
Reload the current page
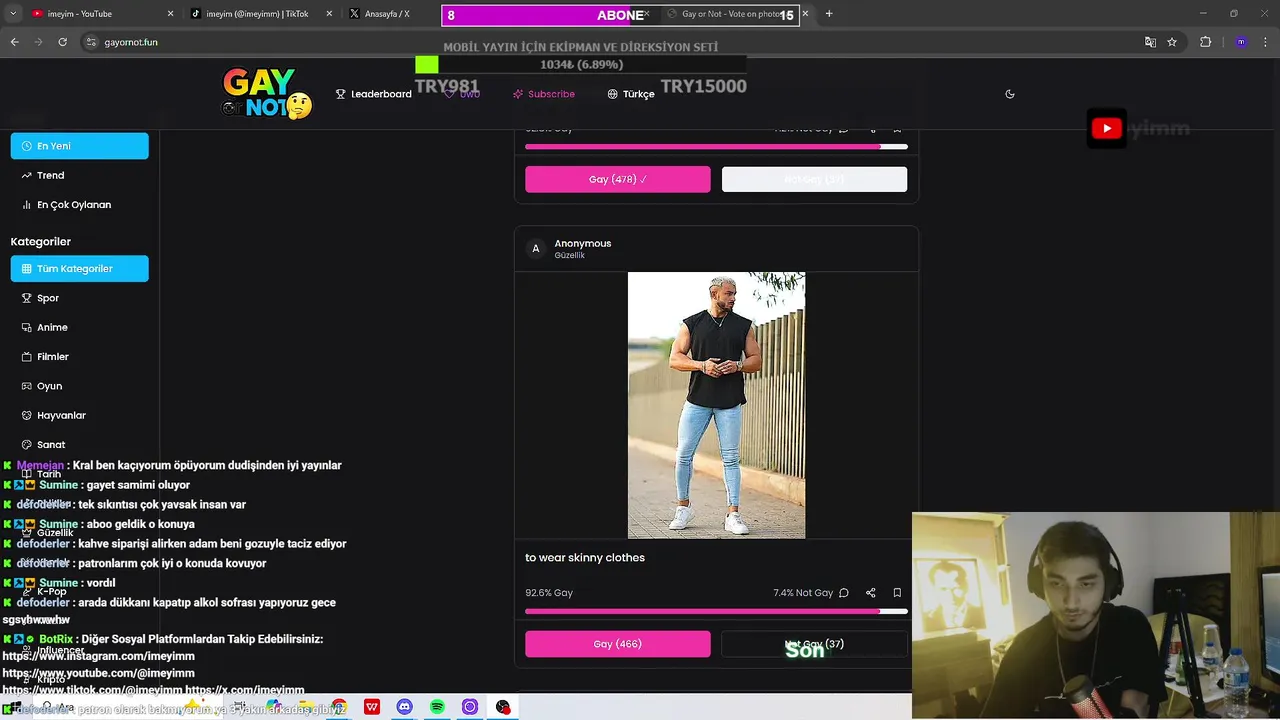coord(62,42)
